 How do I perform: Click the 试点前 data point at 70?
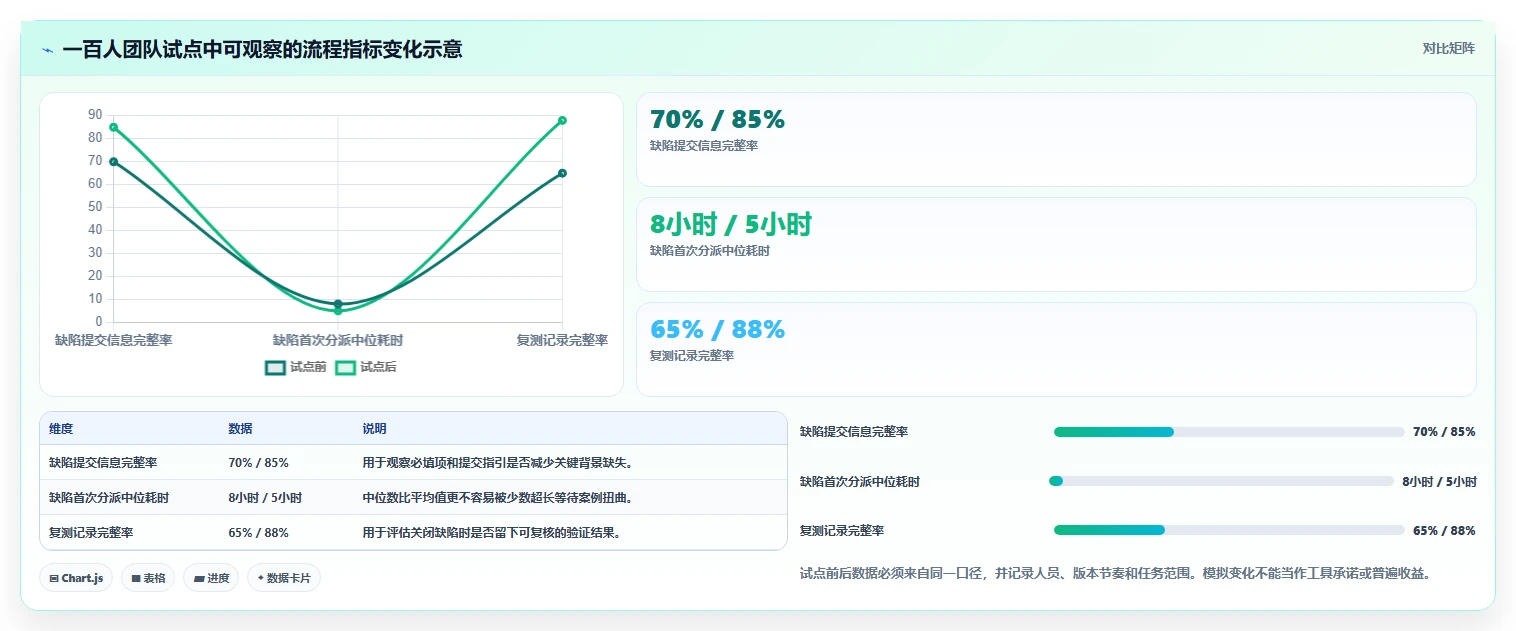click(114, 161)
